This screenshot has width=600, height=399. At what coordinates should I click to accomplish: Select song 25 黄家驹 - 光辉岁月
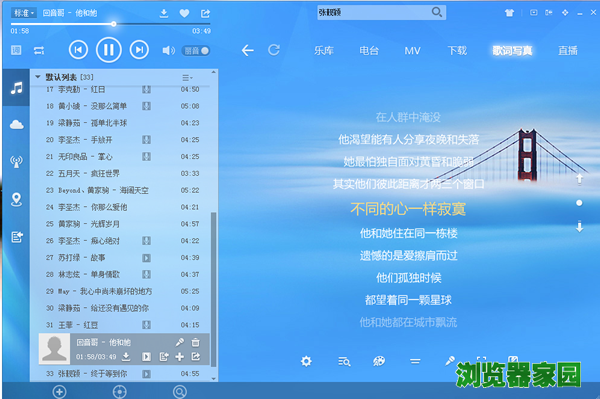pyautogui.click(x=120, y=224)
